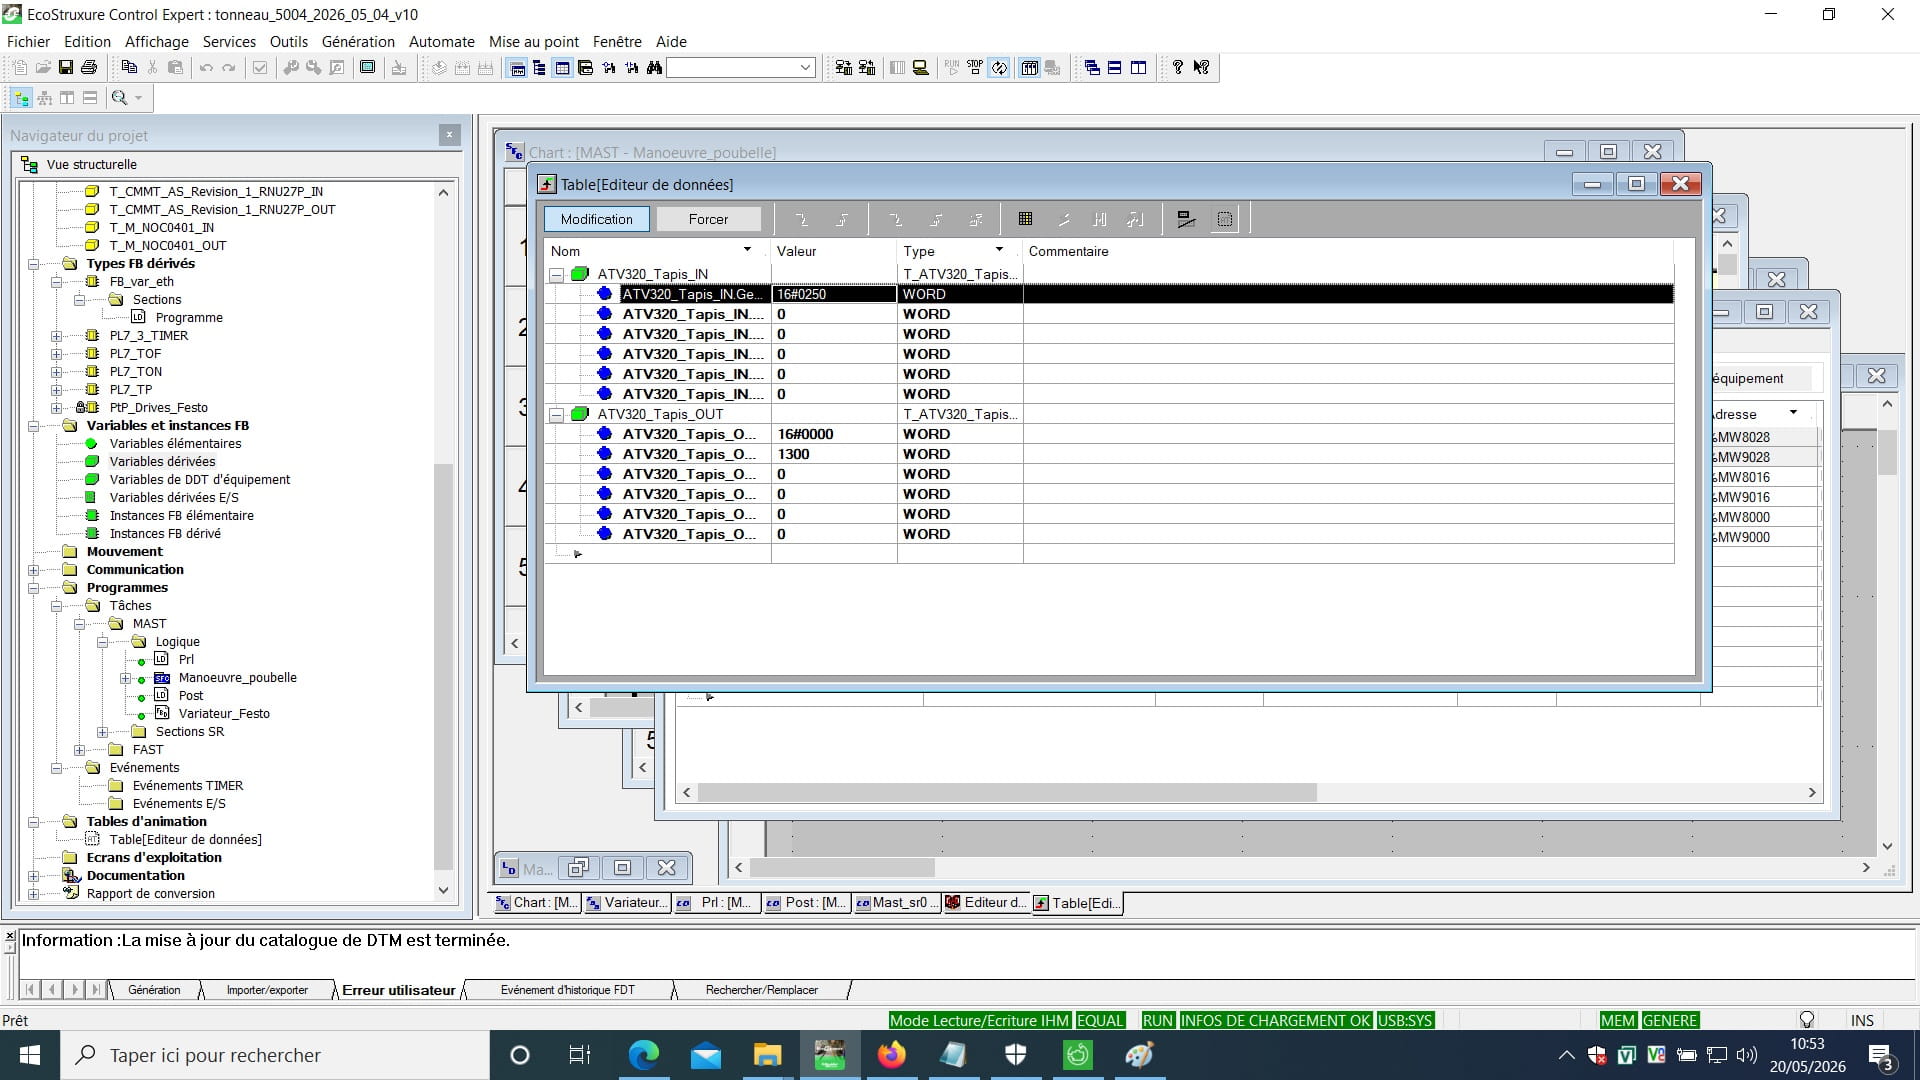Collapse the ATV320_Tapis_IN row

coord(557,274)
